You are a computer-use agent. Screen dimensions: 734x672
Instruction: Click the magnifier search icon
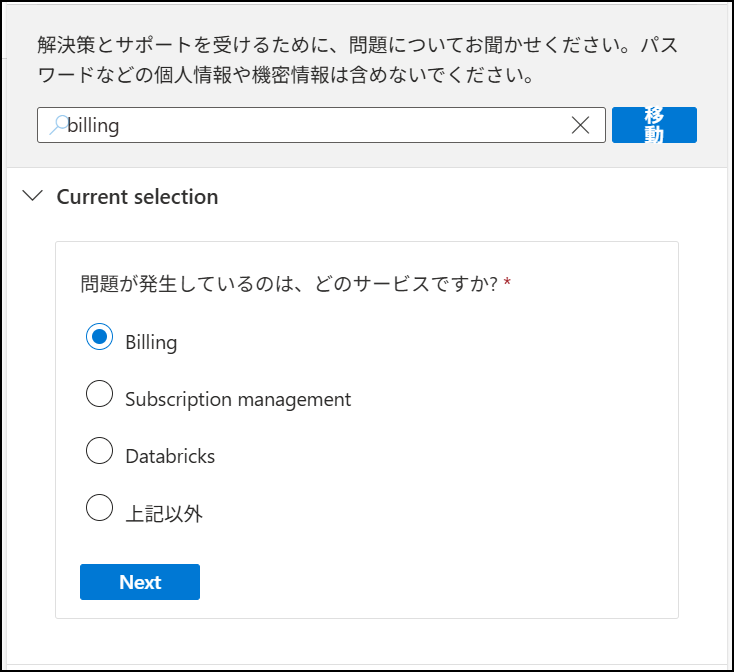59,125
